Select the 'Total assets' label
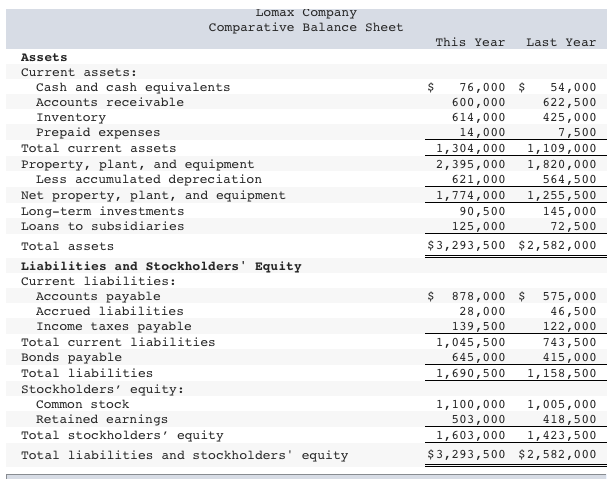This screenshot has width=616, height=480. point(67,246)
